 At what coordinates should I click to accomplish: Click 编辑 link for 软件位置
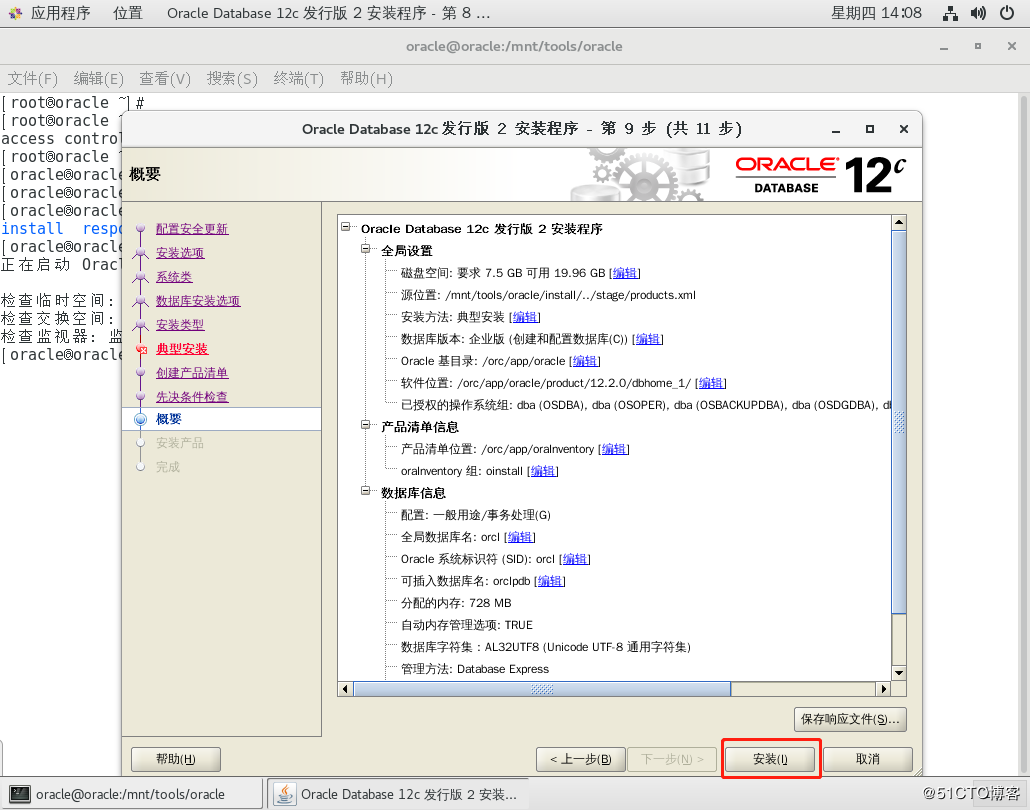coord(711,383)
